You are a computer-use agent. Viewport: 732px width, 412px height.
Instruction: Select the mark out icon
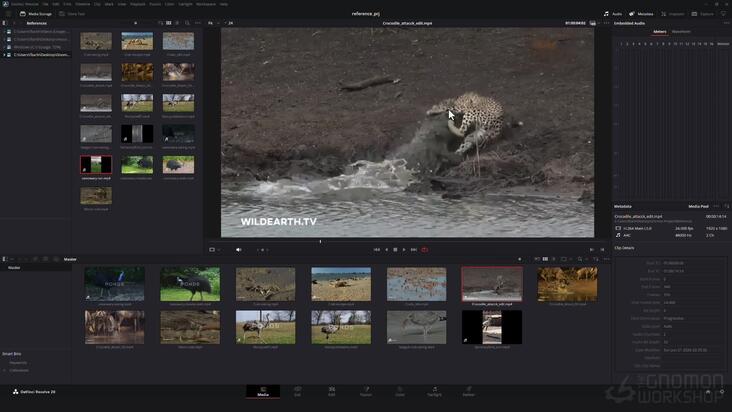point(602,250)
